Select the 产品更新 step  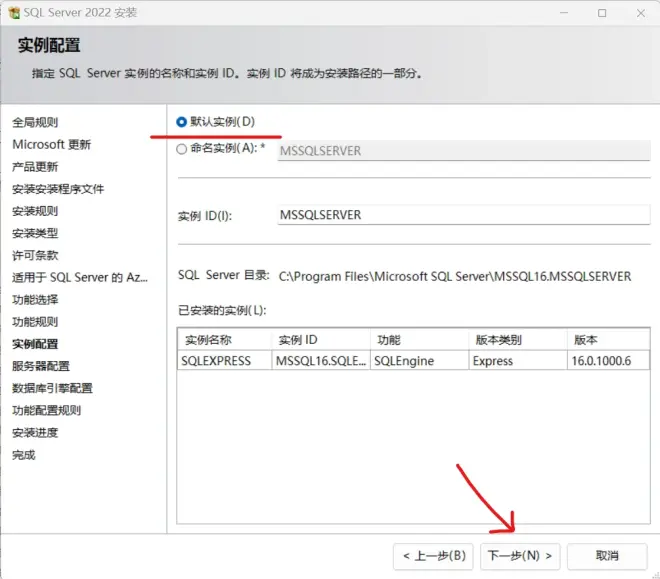35,167
